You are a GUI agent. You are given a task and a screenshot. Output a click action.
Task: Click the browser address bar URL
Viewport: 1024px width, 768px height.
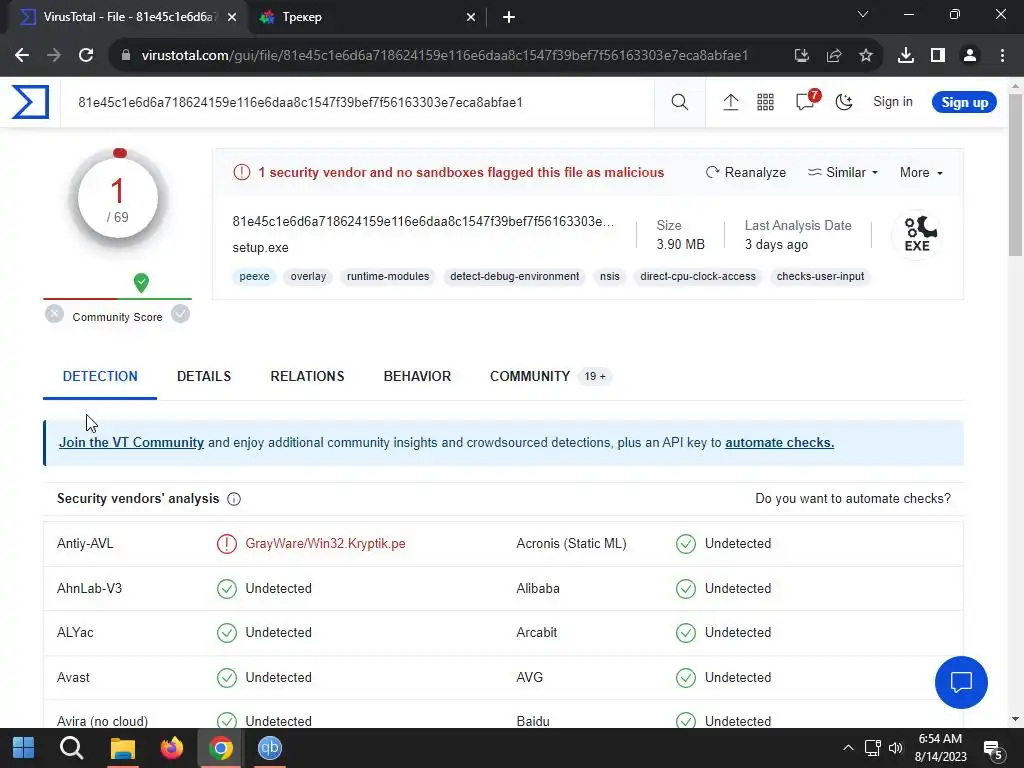(444, 56)
